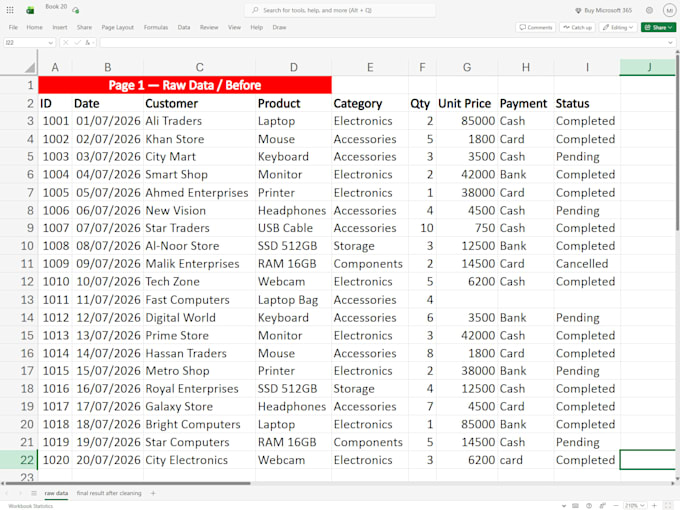Open Workbook Statistics in status bar
The height and width of the screenshot is (510, 680).
pyautogui.click(x=30, y=506)
